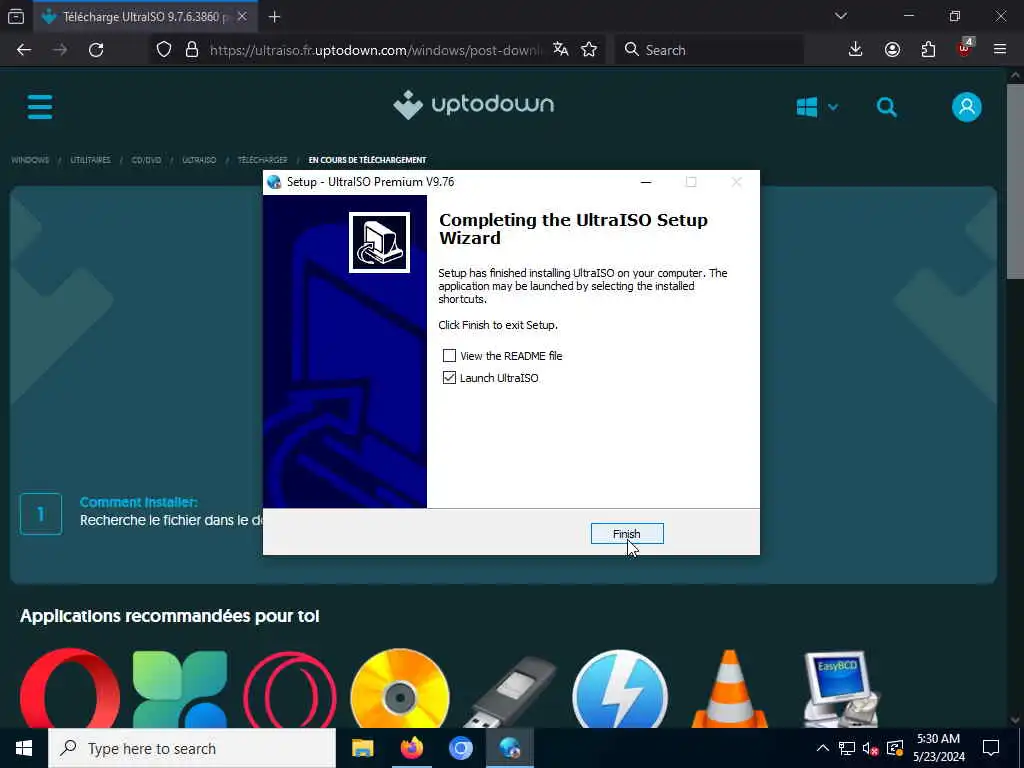1024x768 pixels.
Task: Open the EasyBCD recommended app
Action: (x=840, y=688)
